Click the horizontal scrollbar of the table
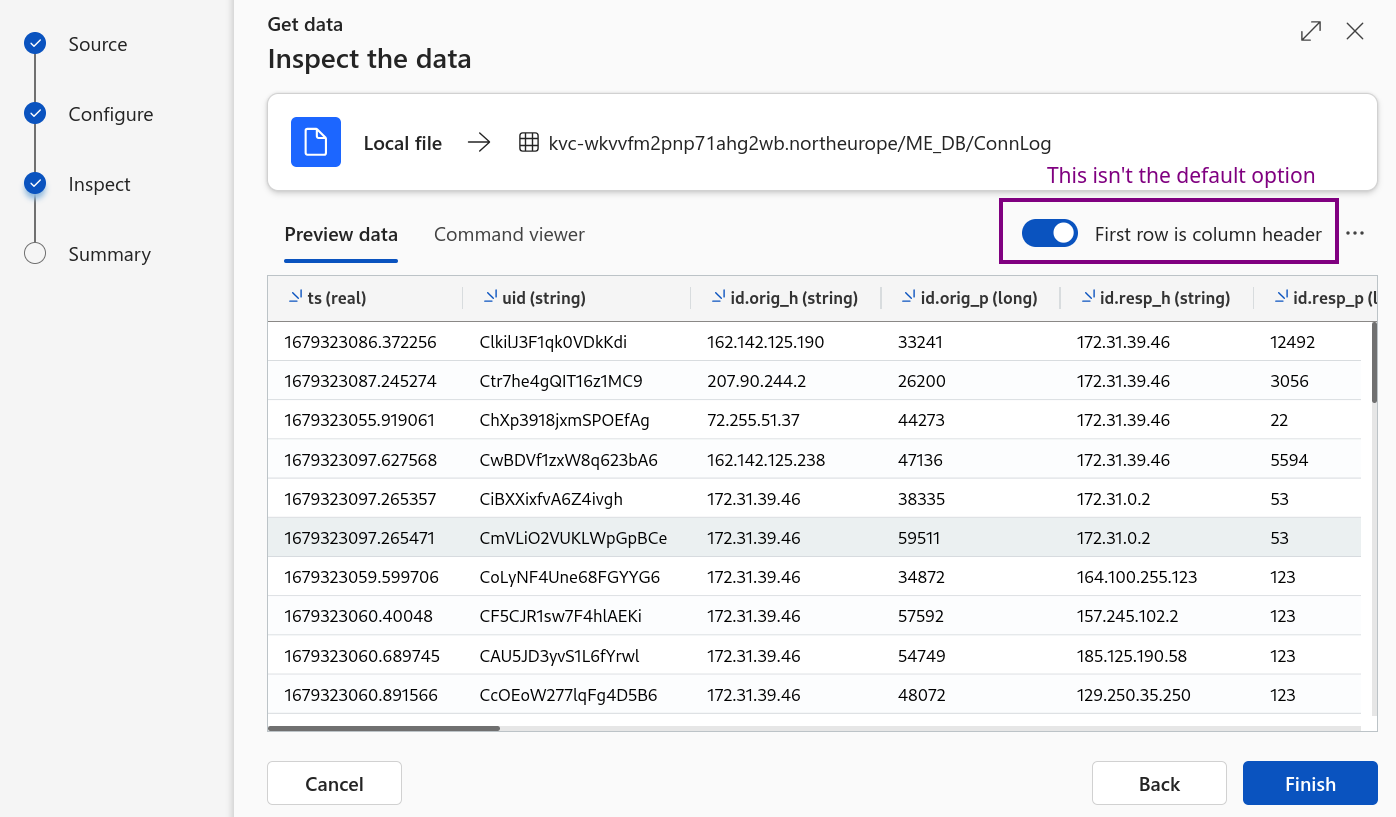The image size is (1396, 817). coord(384,728)
